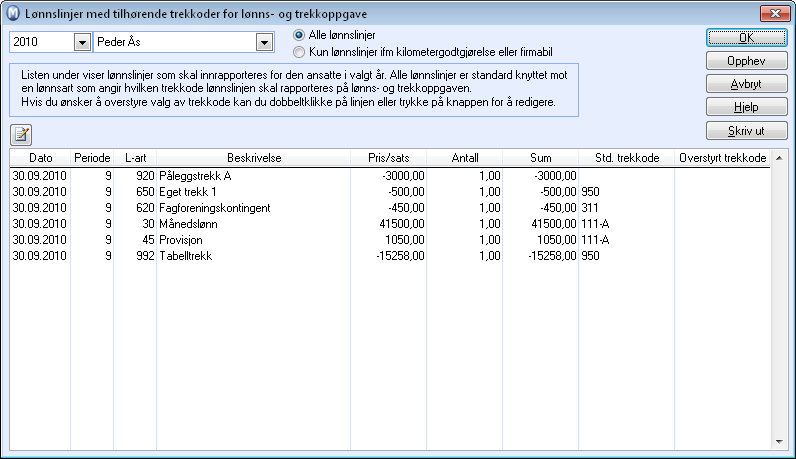Click the scrollbar up arrow in table
The width and height of the screenshot is (796, 459).
[779, 158]
